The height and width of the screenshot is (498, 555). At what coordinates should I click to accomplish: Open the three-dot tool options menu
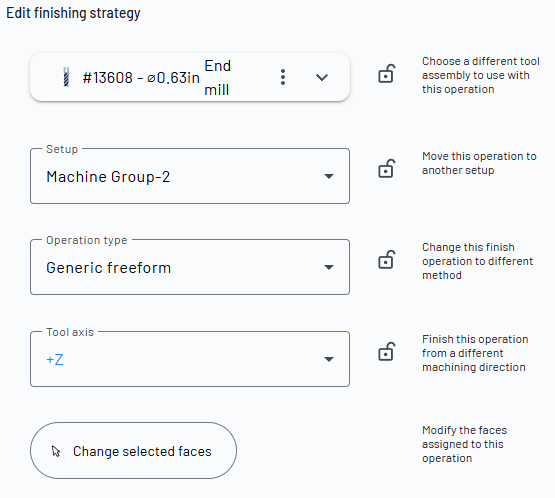tap(283, 77)
